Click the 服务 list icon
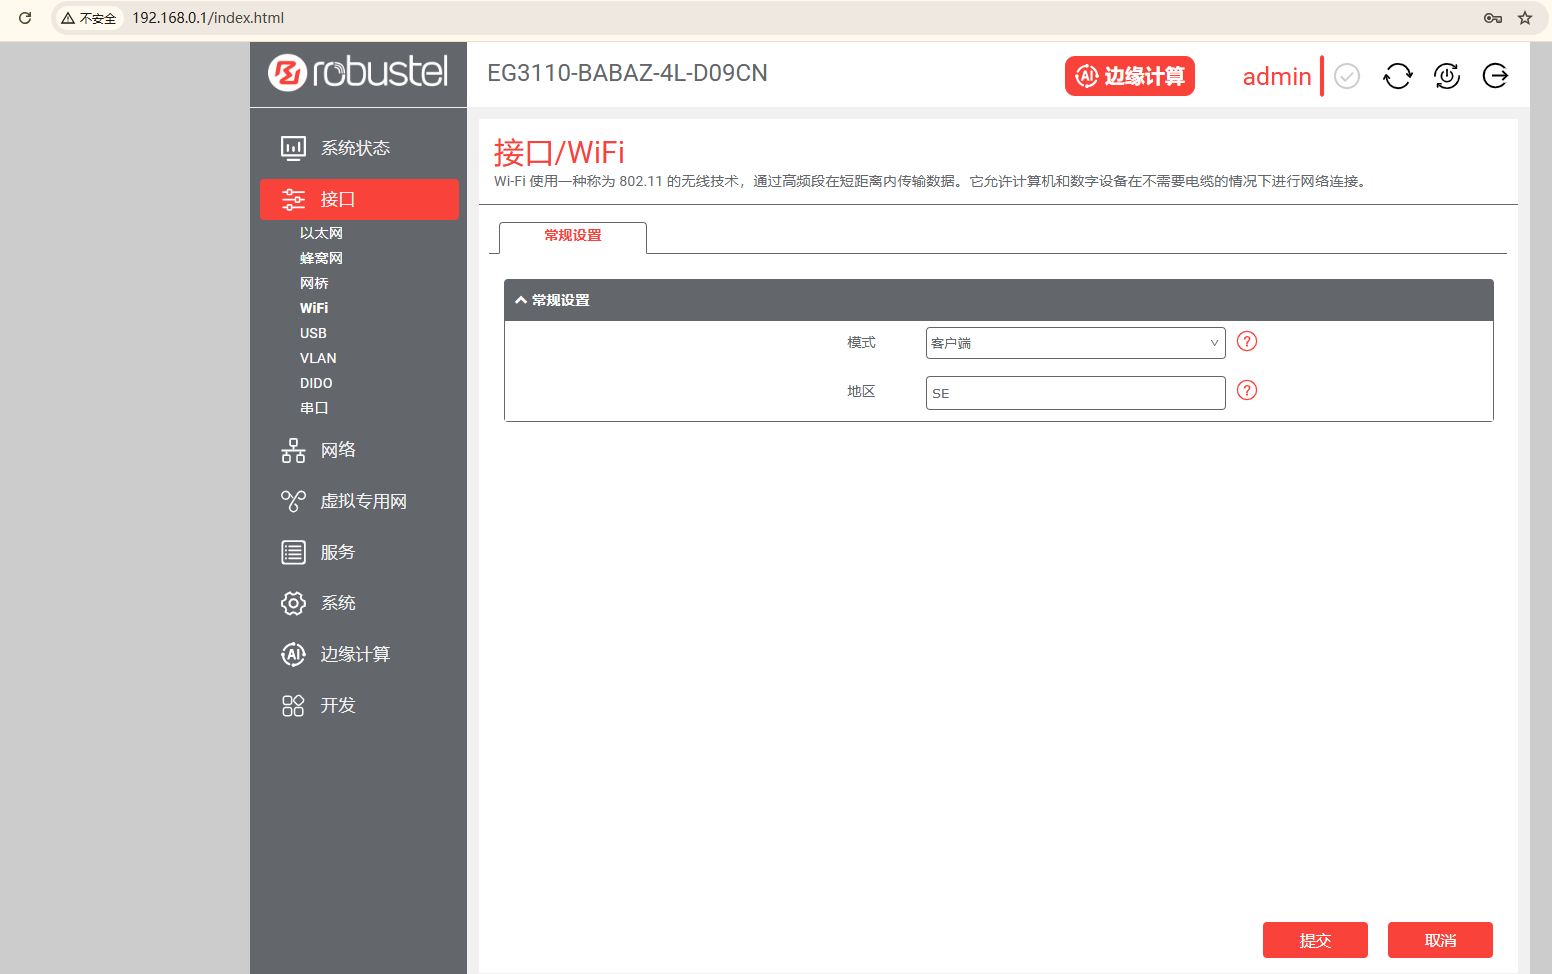This screenshot has width=1552, height=974. pos(293,552)
